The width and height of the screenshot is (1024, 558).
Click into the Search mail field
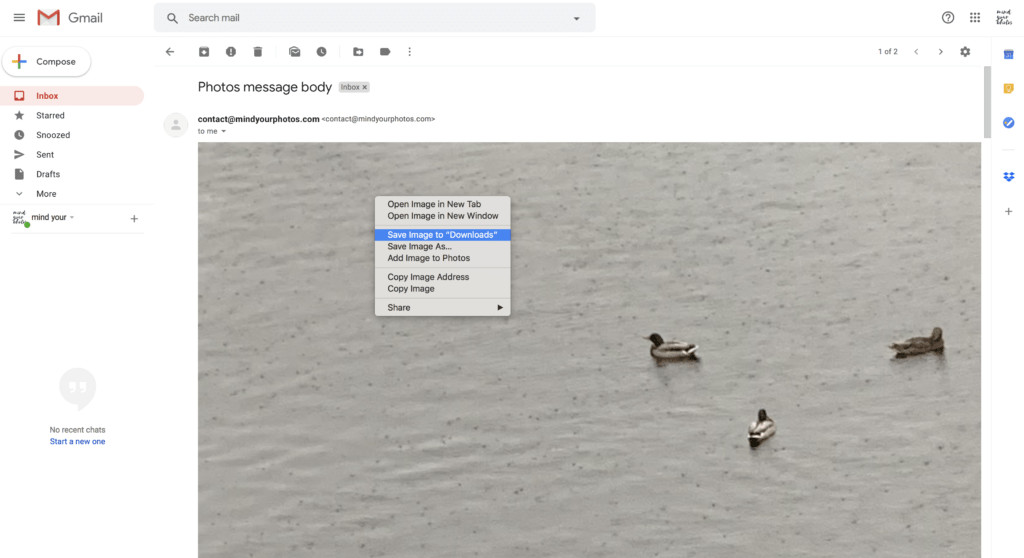click(x=374, y=18)
